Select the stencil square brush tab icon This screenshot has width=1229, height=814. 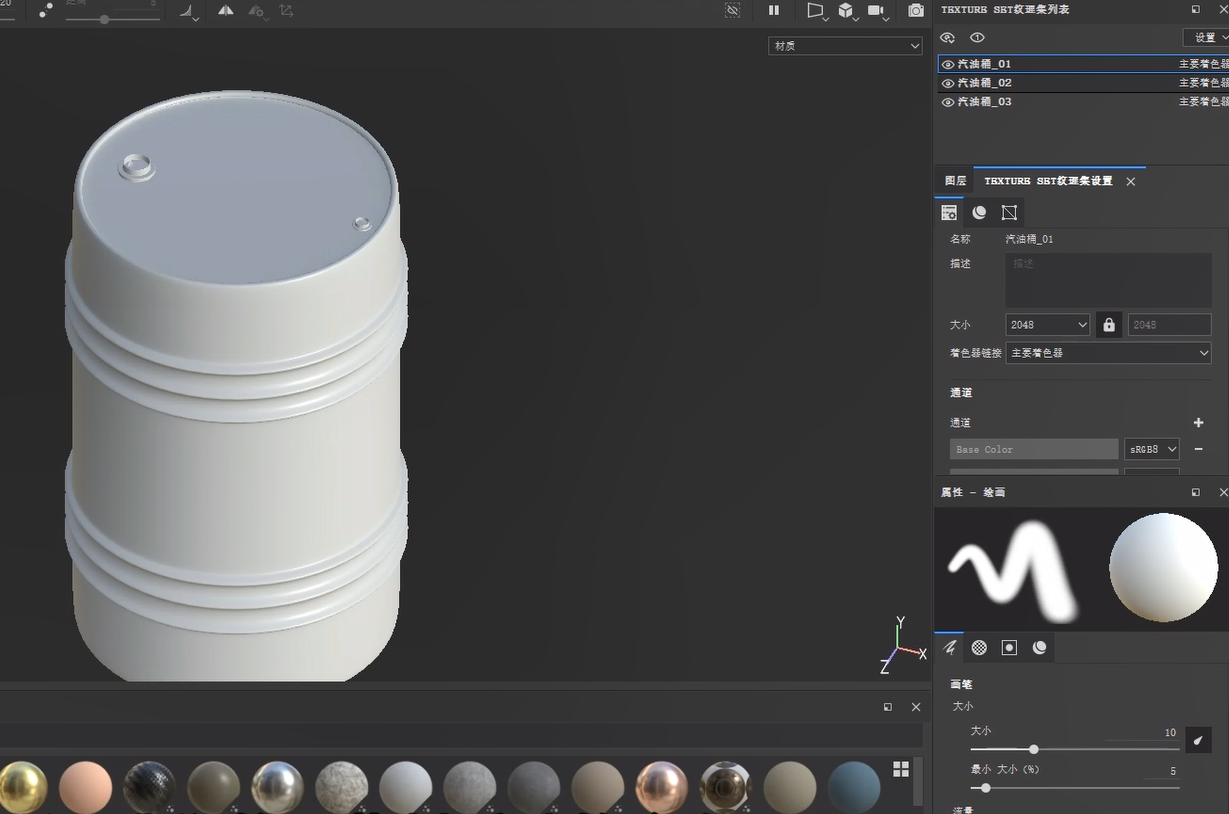pyautogui.click(x=1009, y=648)
